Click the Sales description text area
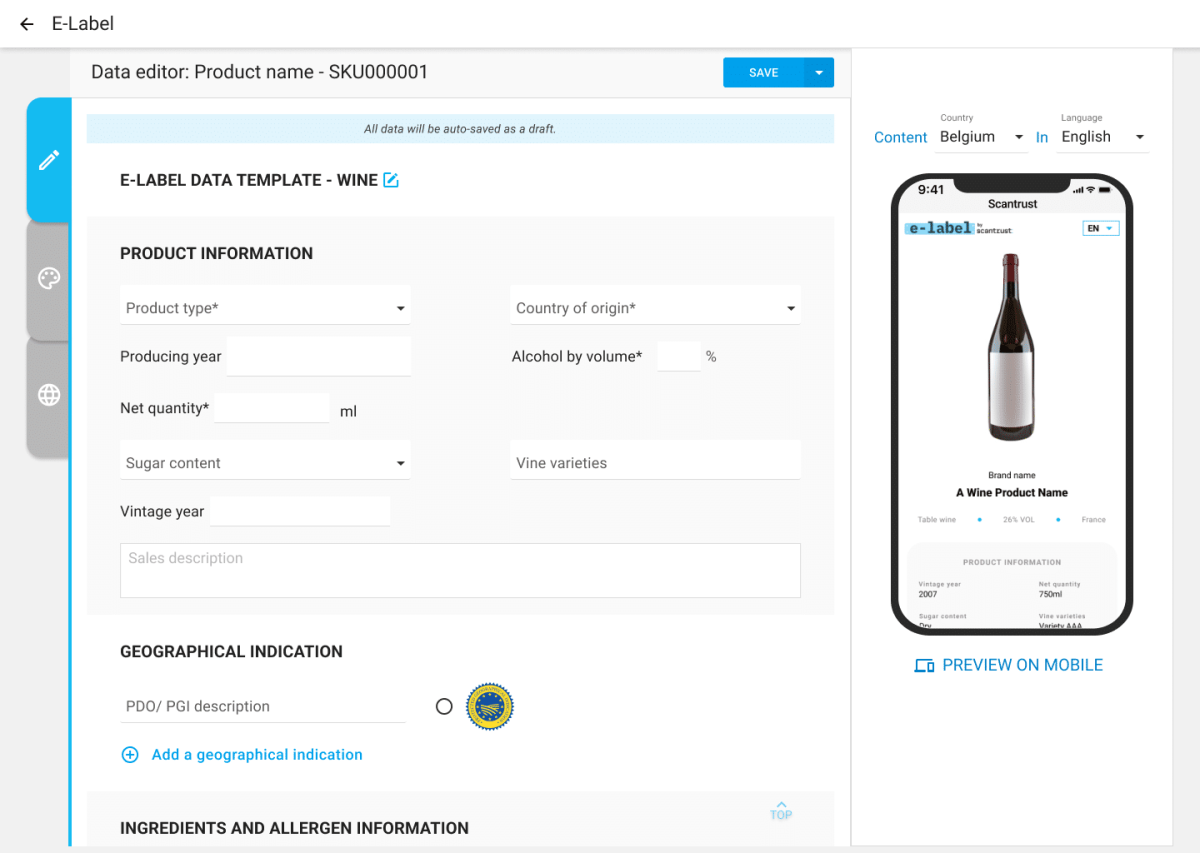The height and width of the screenshot is (853, 1200). [x=460, y=570]
